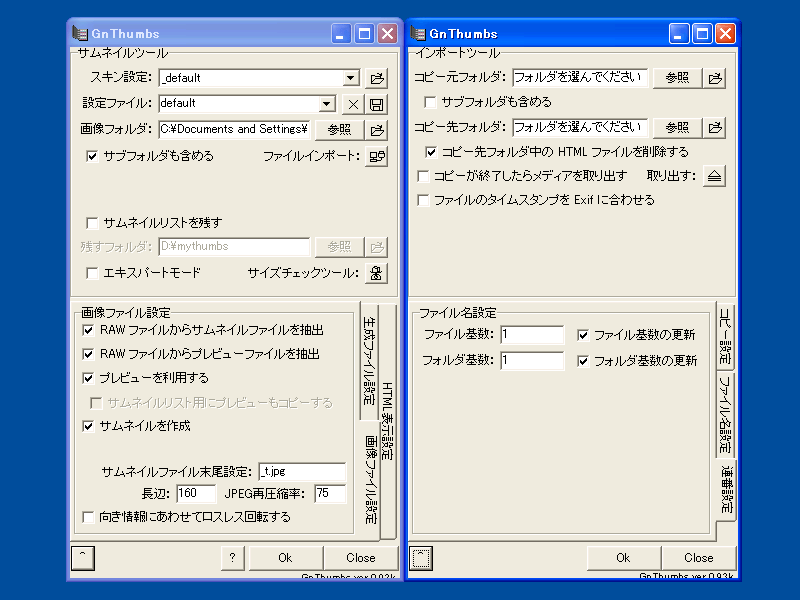Delete setting file with X icon

point(353,105)
